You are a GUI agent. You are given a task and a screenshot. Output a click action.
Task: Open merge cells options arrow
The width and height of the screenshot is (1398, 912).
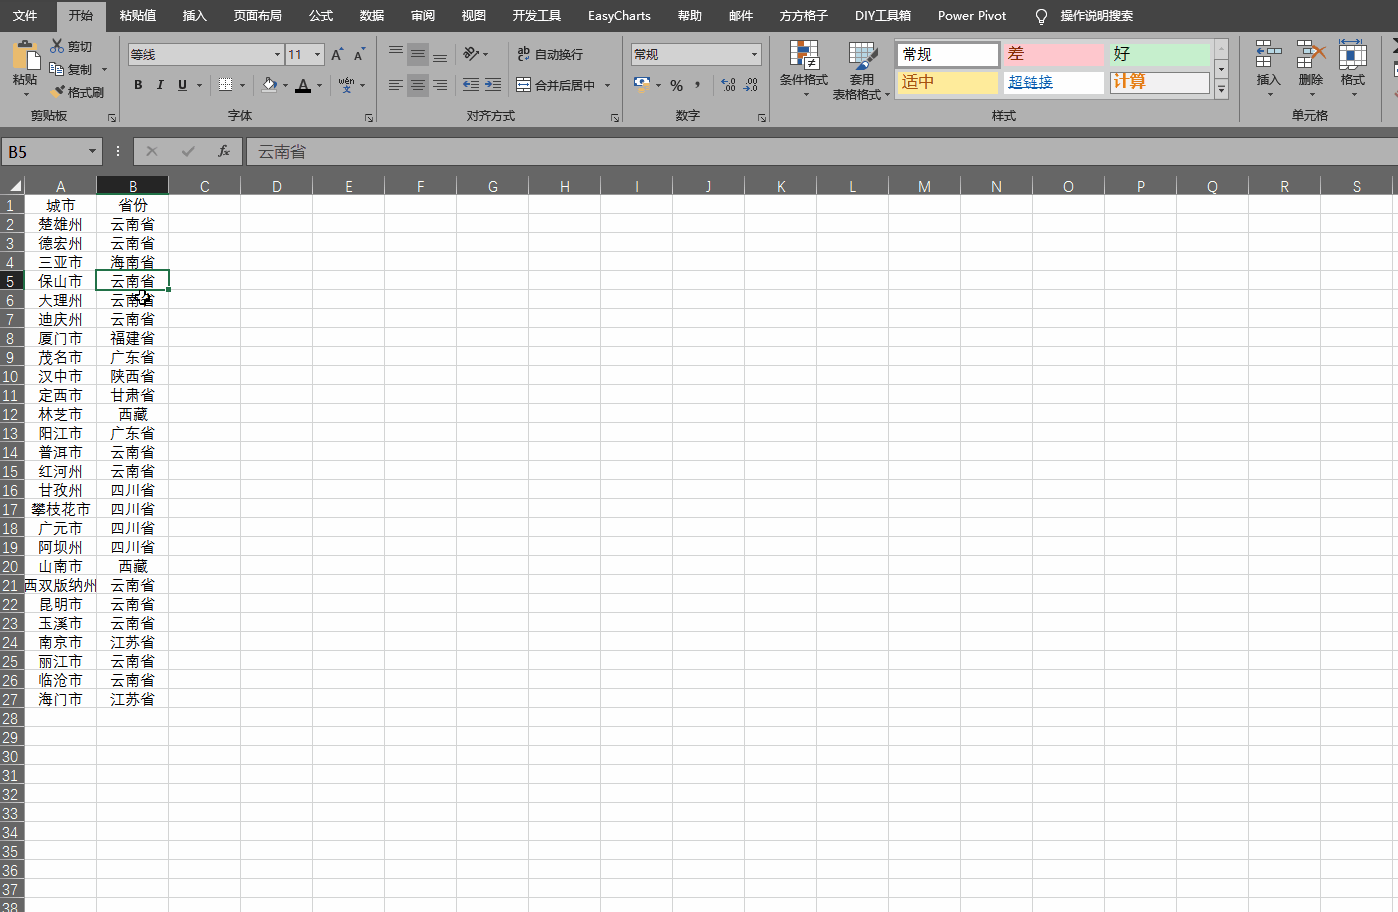pyautogui.click(x=607, y=85)
